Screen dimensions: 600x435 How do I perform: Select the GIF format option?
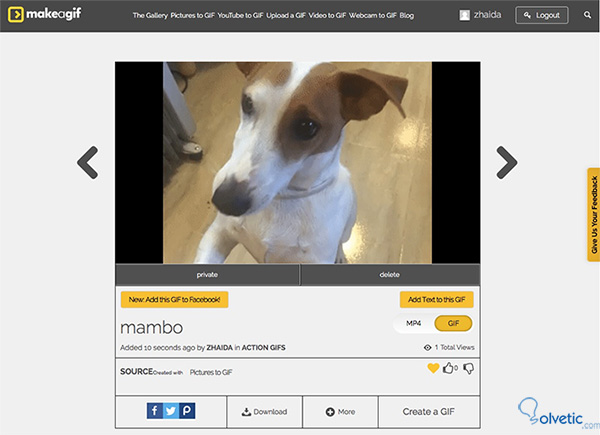pyautogui.click(x=453, y=323)
